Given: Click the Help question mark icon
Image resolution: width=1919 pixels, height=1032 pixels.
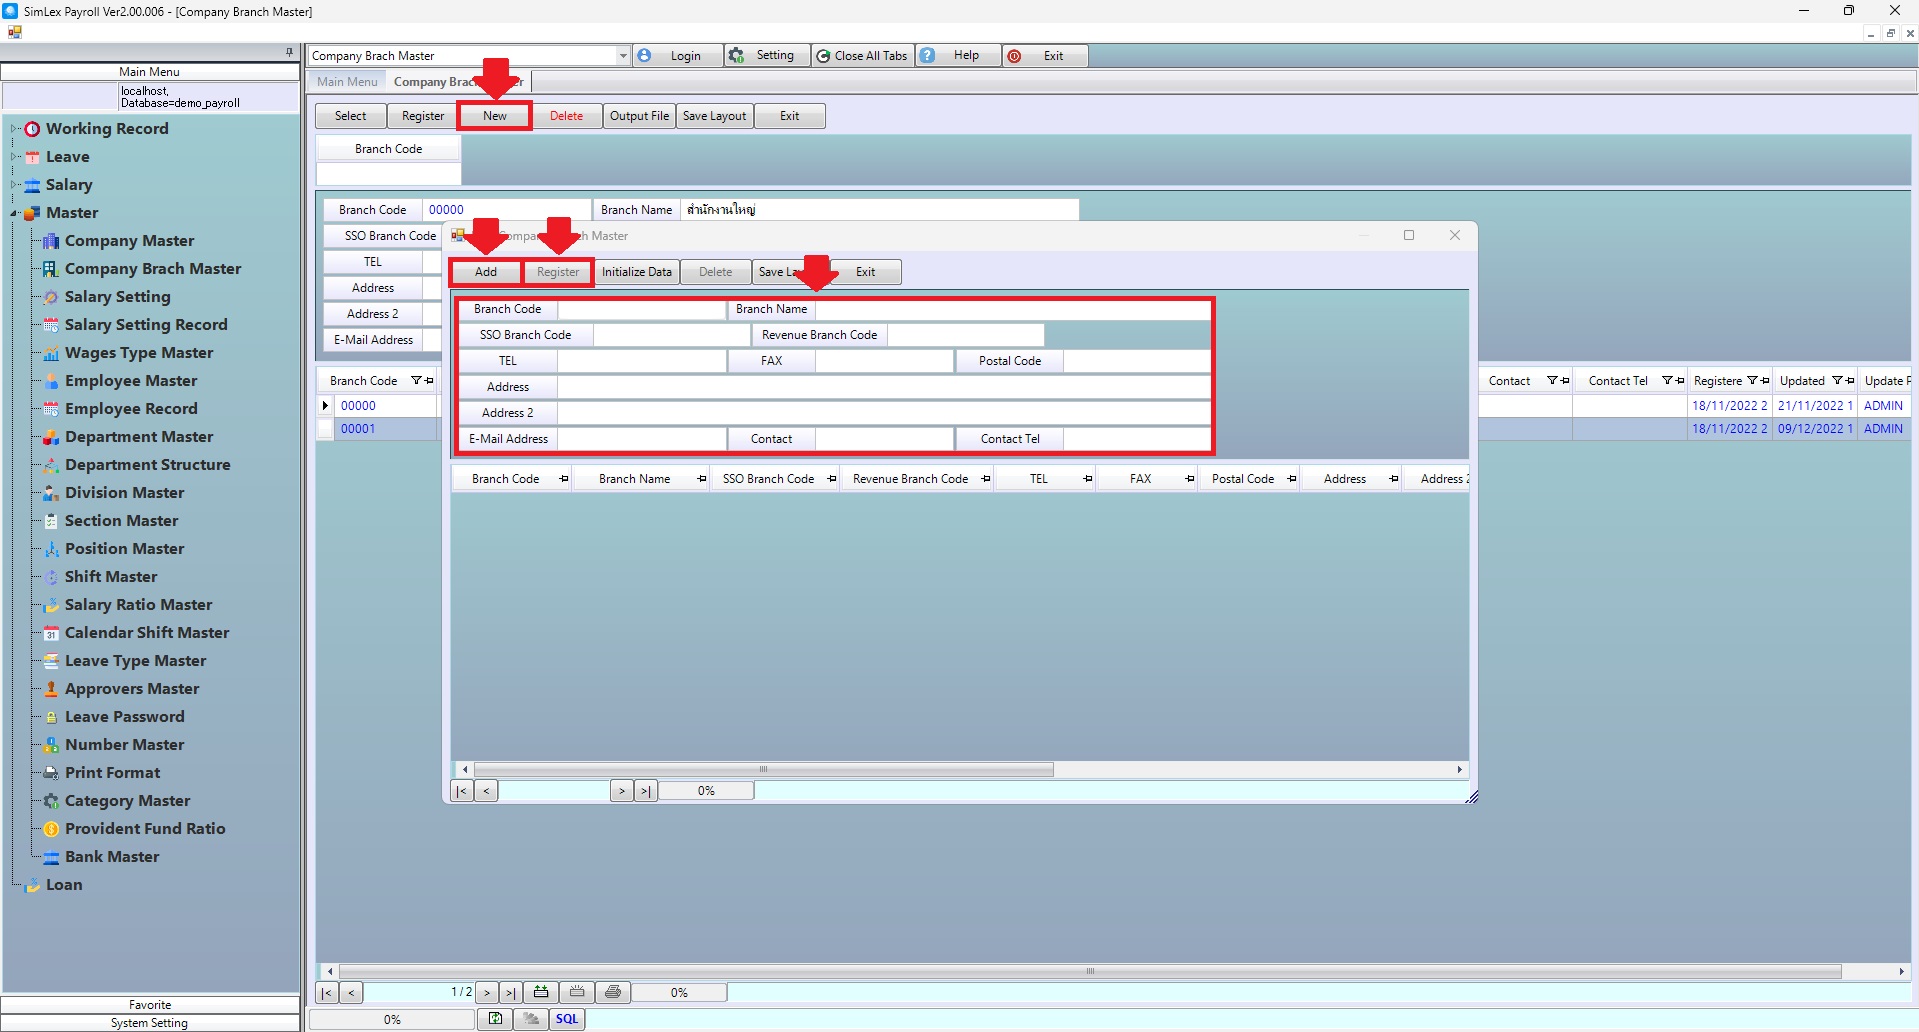Looking at the screenshot, I should 928,56.
